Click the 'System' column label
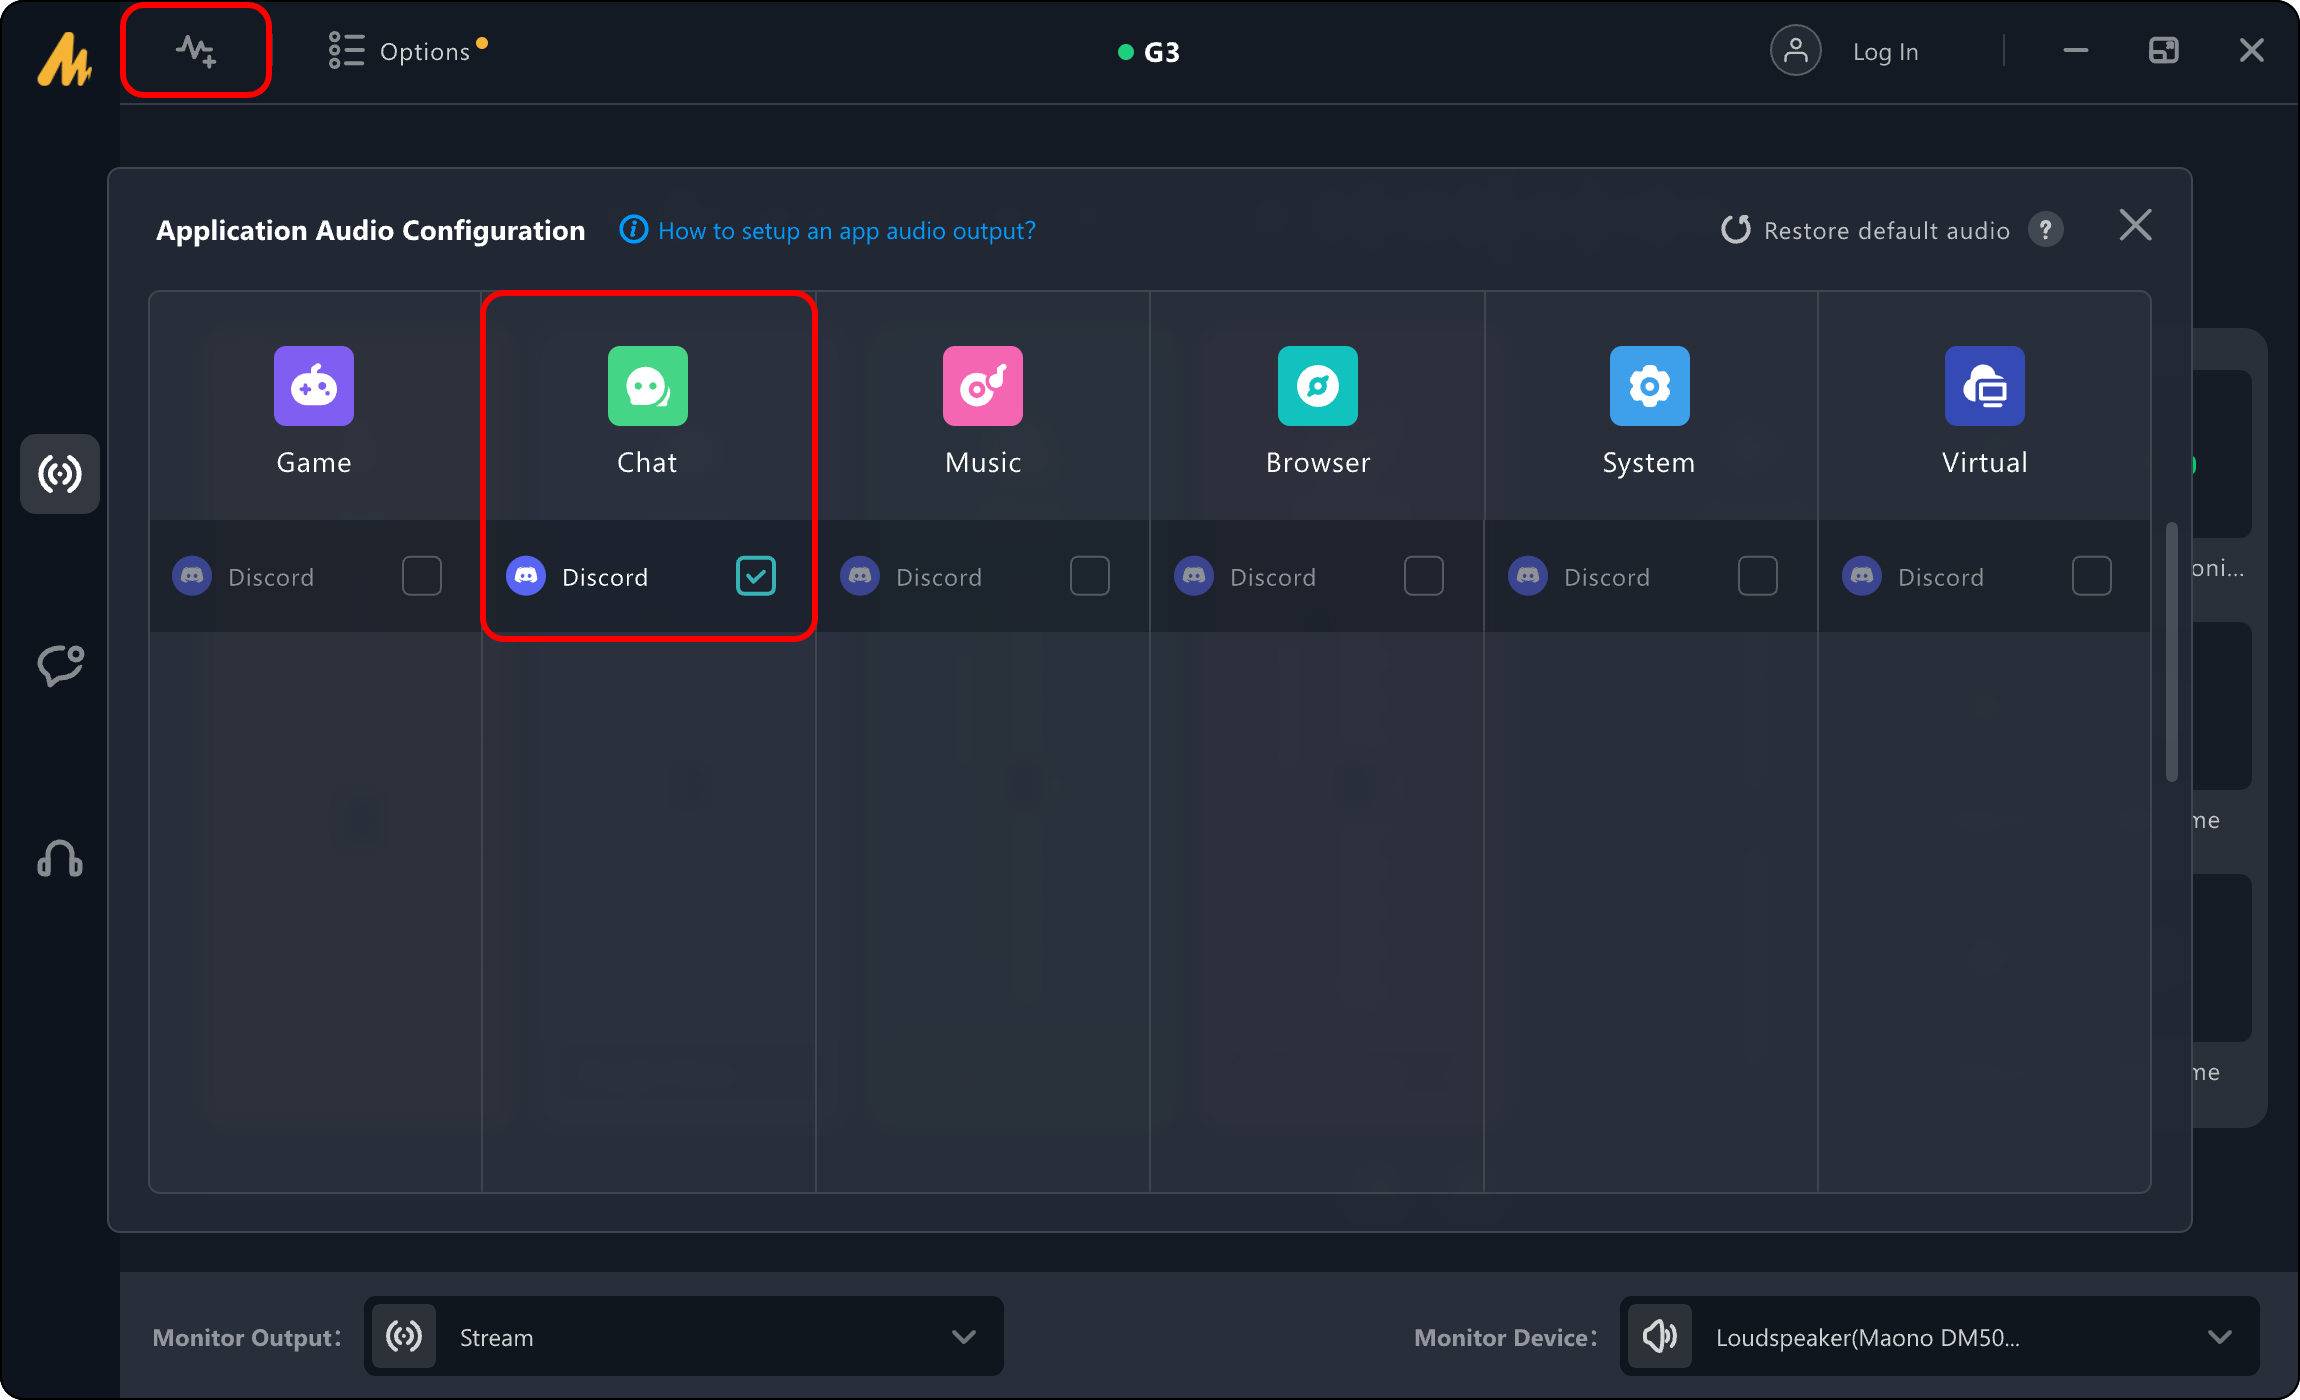Viewport: 2300px width, 1400px height. (1649, 464)
